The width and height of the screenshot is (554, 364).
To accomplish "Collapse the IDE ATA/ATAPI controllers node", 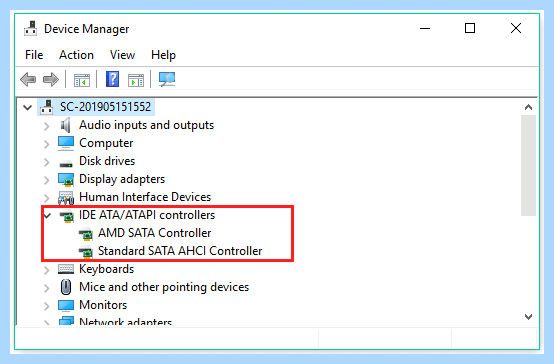I will pyautogui.click(x=47, y=215).
